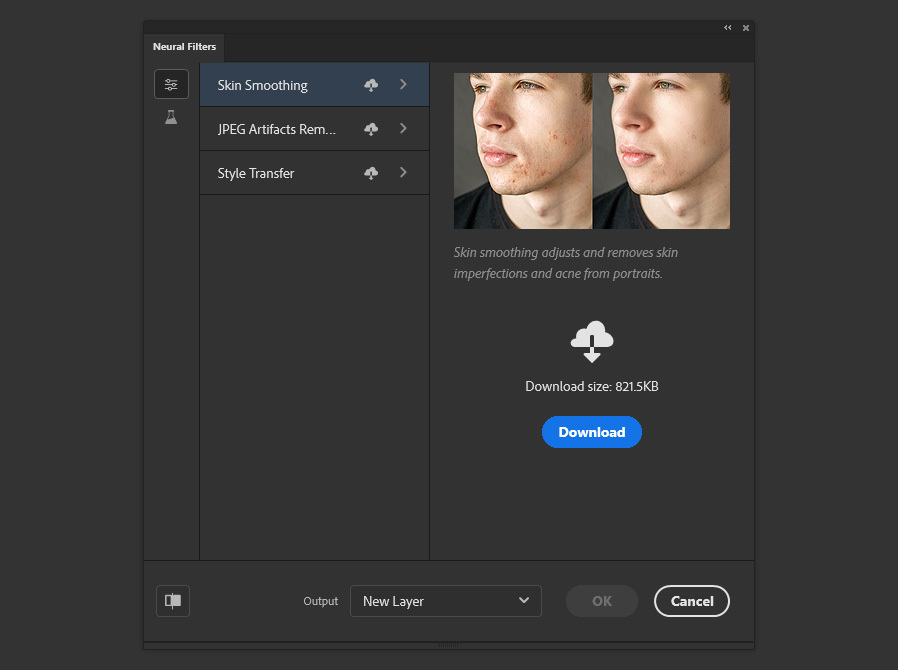Select the Style Transfer filter

pos(314,173)
